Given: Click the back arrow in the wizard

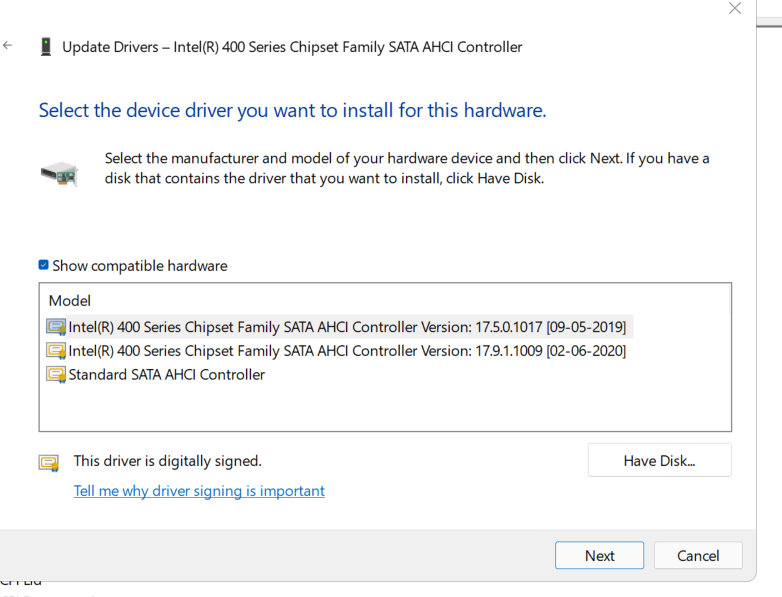Looking at the screenshot, I should click(x=8, y=46).
